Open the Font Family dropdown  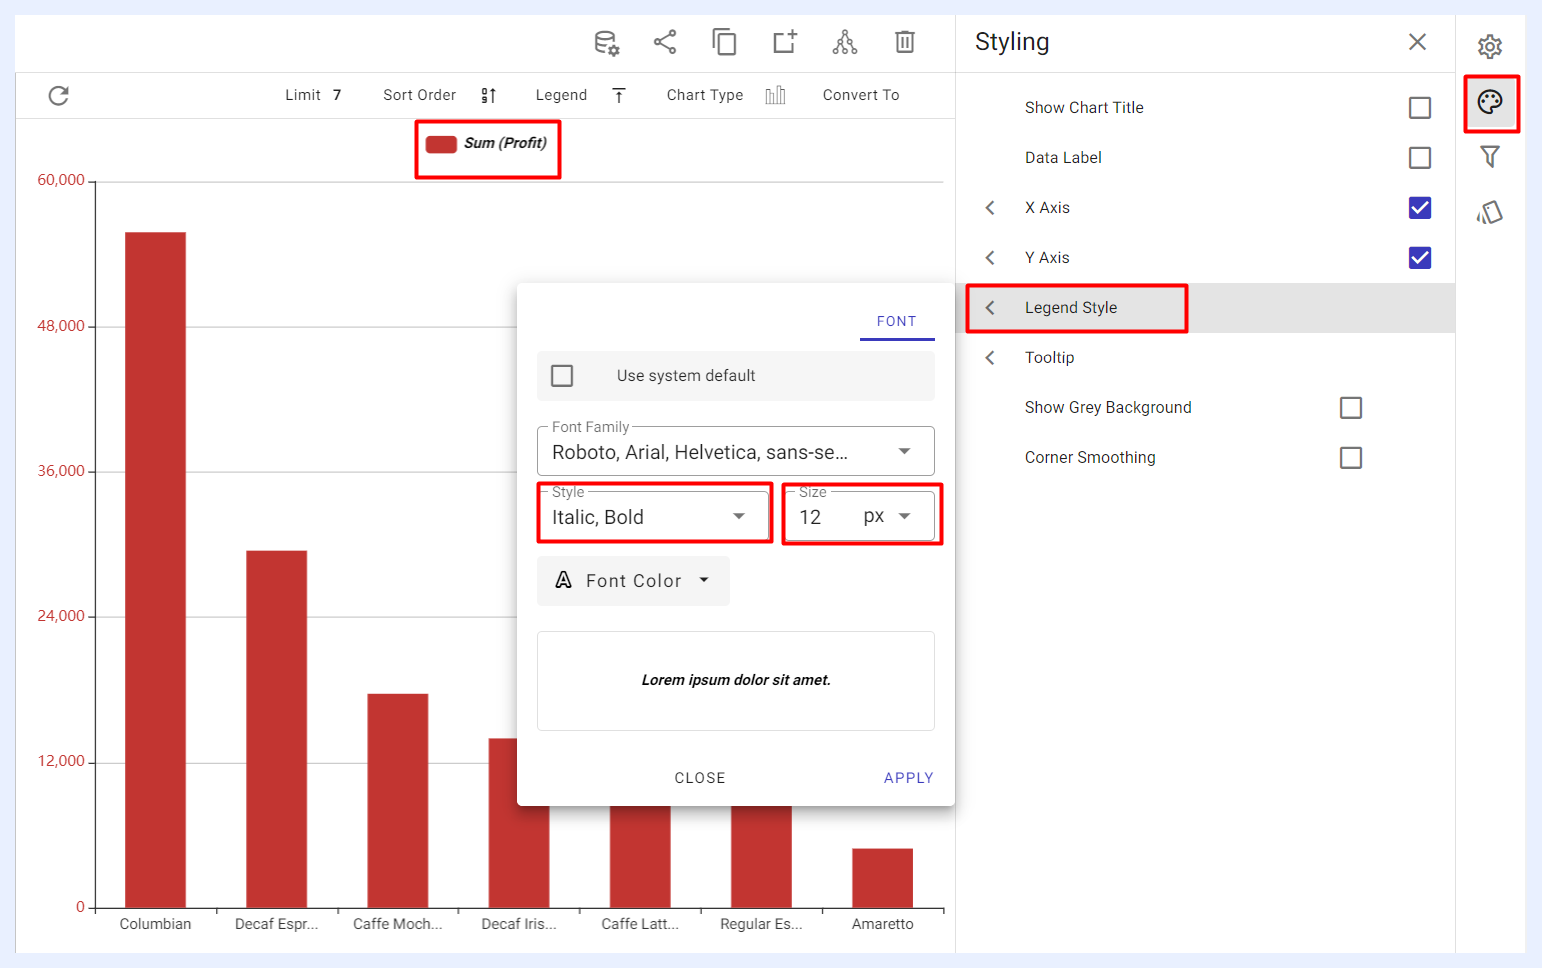point(736,452)
